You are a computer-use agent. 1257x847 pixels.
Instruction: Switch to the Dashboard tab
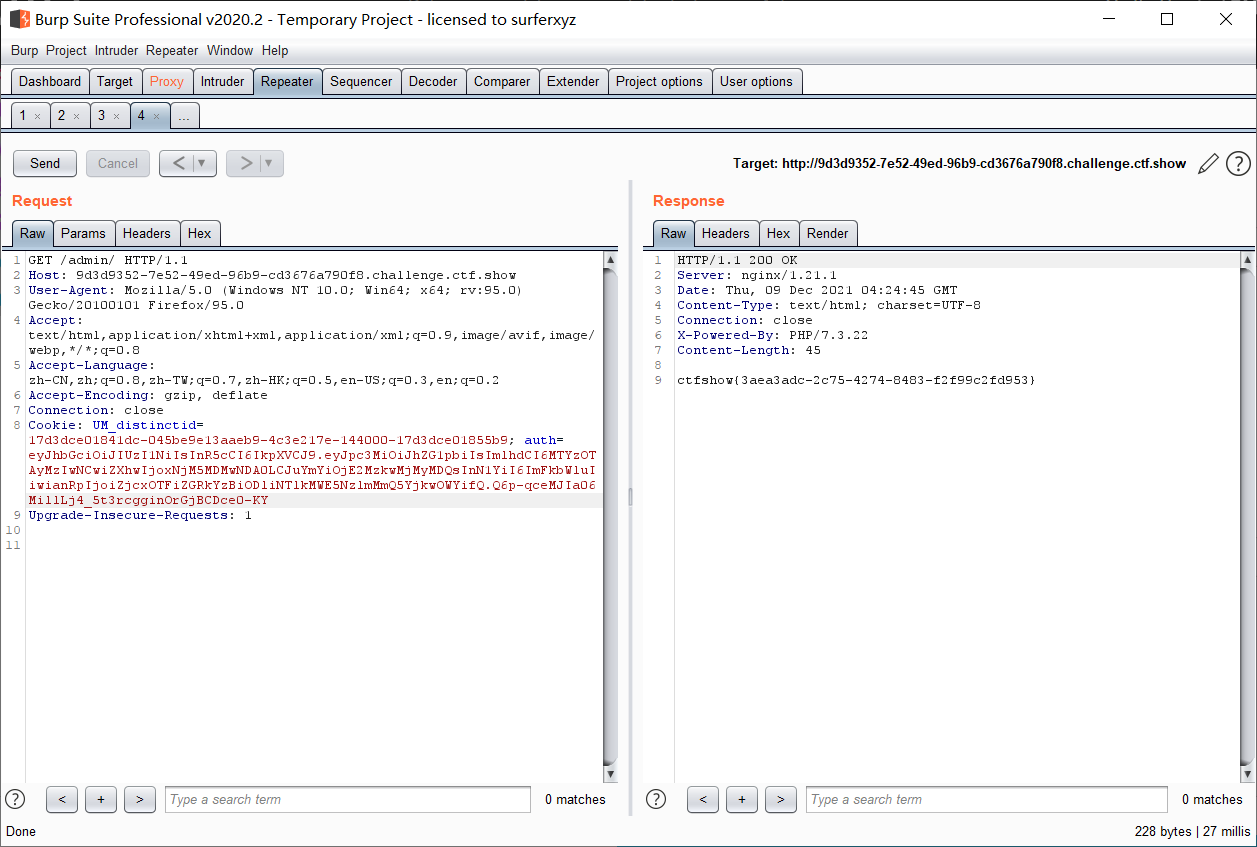(50, 82)
